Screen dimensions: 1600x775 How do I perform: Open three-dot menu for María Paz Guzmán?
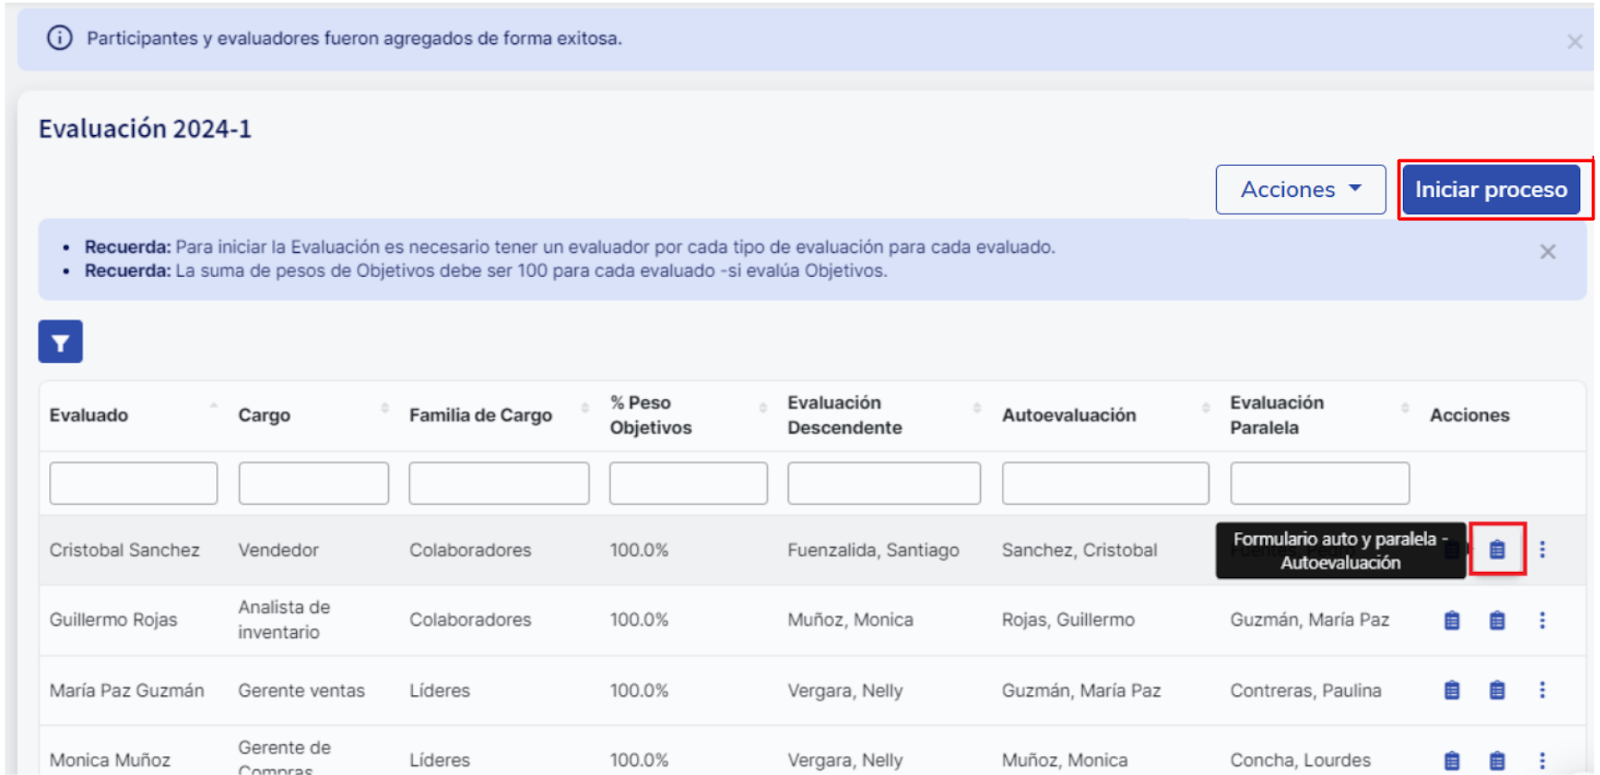(x=1542, y=690)
